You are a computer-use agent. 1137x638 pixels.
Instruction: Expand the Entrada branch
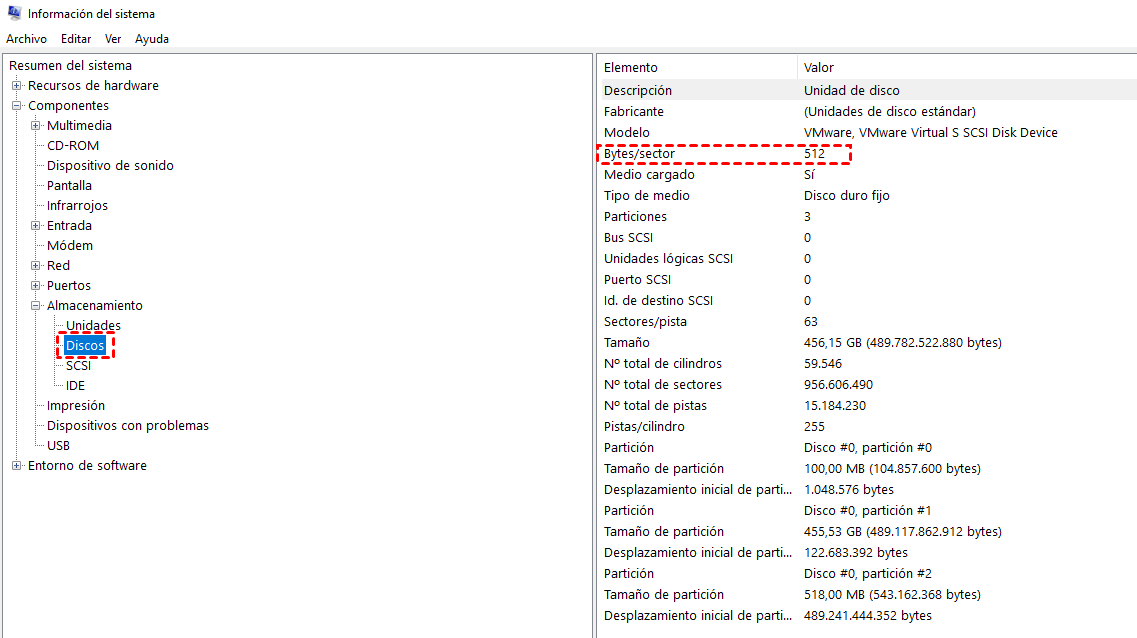pyautogui.click(x=36, y=226)
